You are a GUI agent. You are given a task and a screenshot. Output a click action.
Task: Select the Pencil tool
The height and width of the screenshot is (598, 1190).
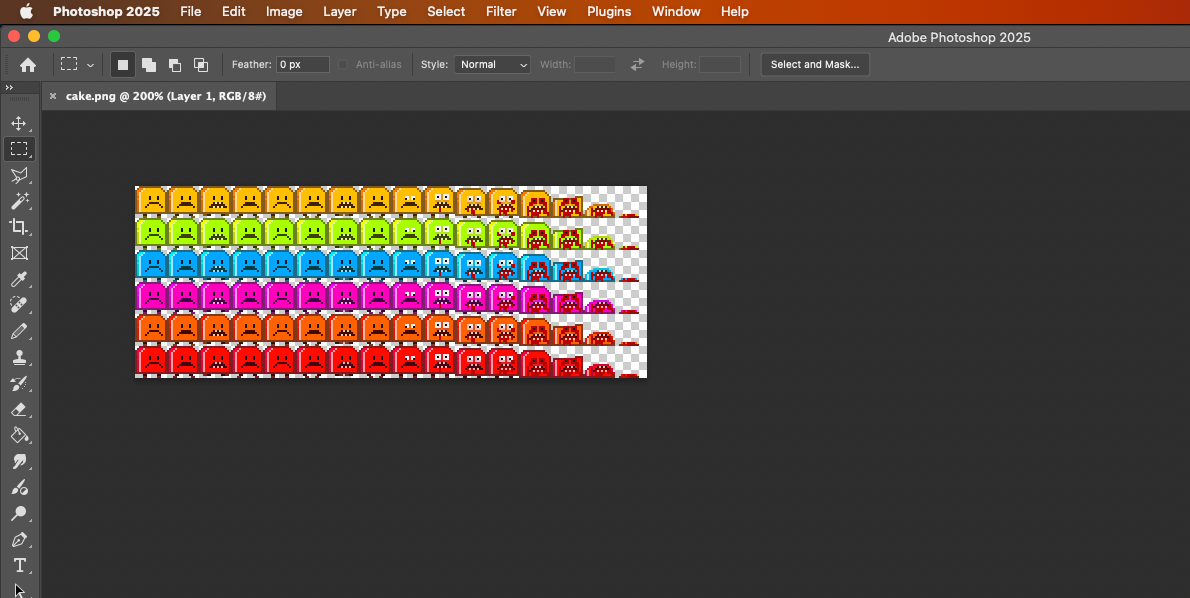coord(19,331)
